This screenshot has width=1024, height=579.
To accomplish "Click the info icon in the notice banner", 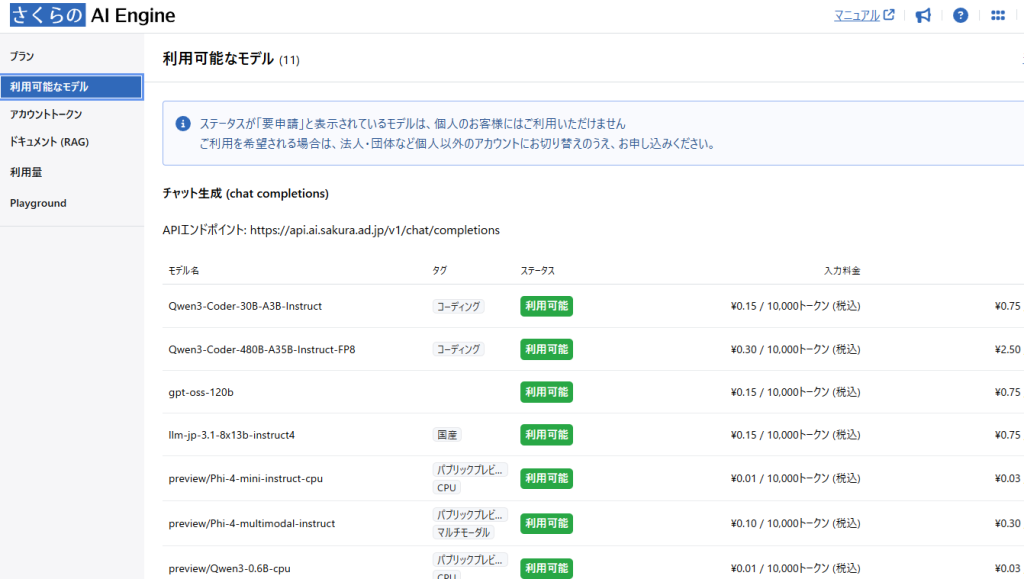I will pyautogui.click(x=181, y=122).
